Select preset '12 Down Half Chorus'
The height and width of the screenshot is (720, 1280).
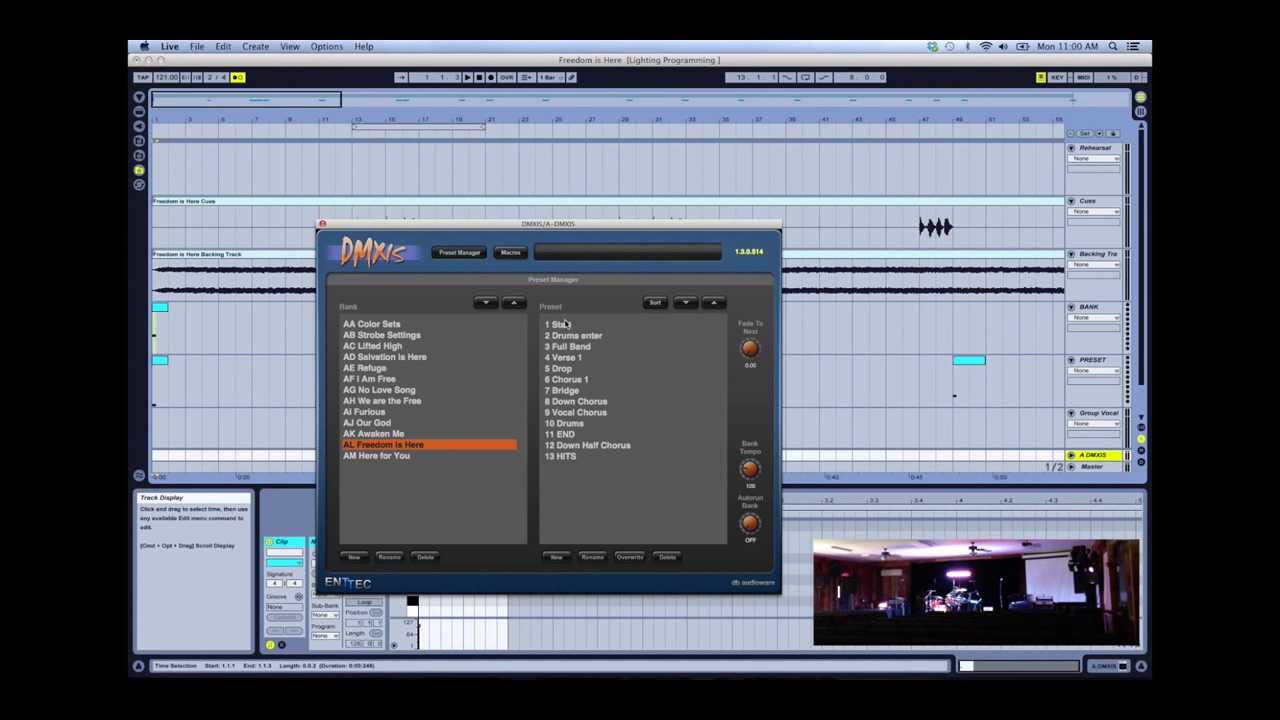point(587,446)
